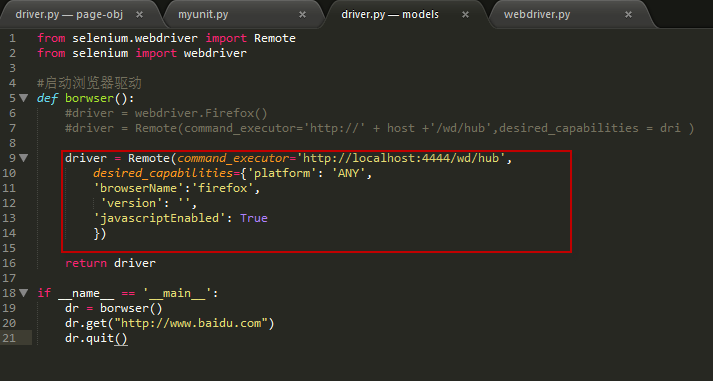The width and height of the screenshot is (713, 381).
Task: Click the Chinese comment on line 4
Action: coord(90,83)
